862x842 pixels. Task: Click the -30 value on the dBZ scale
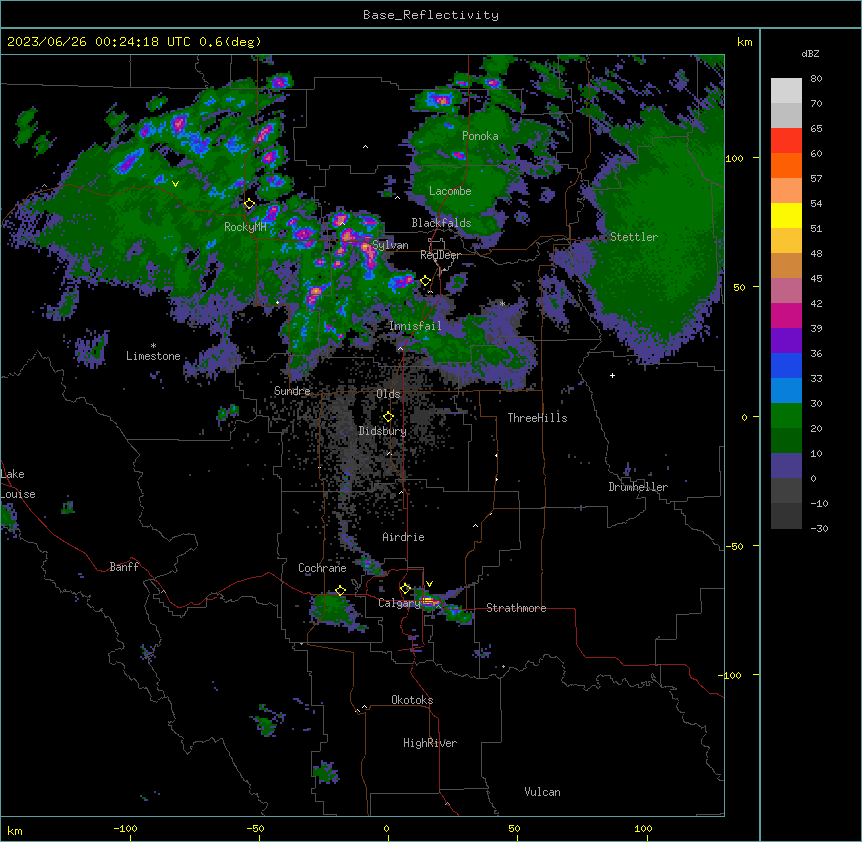(819, 528)
